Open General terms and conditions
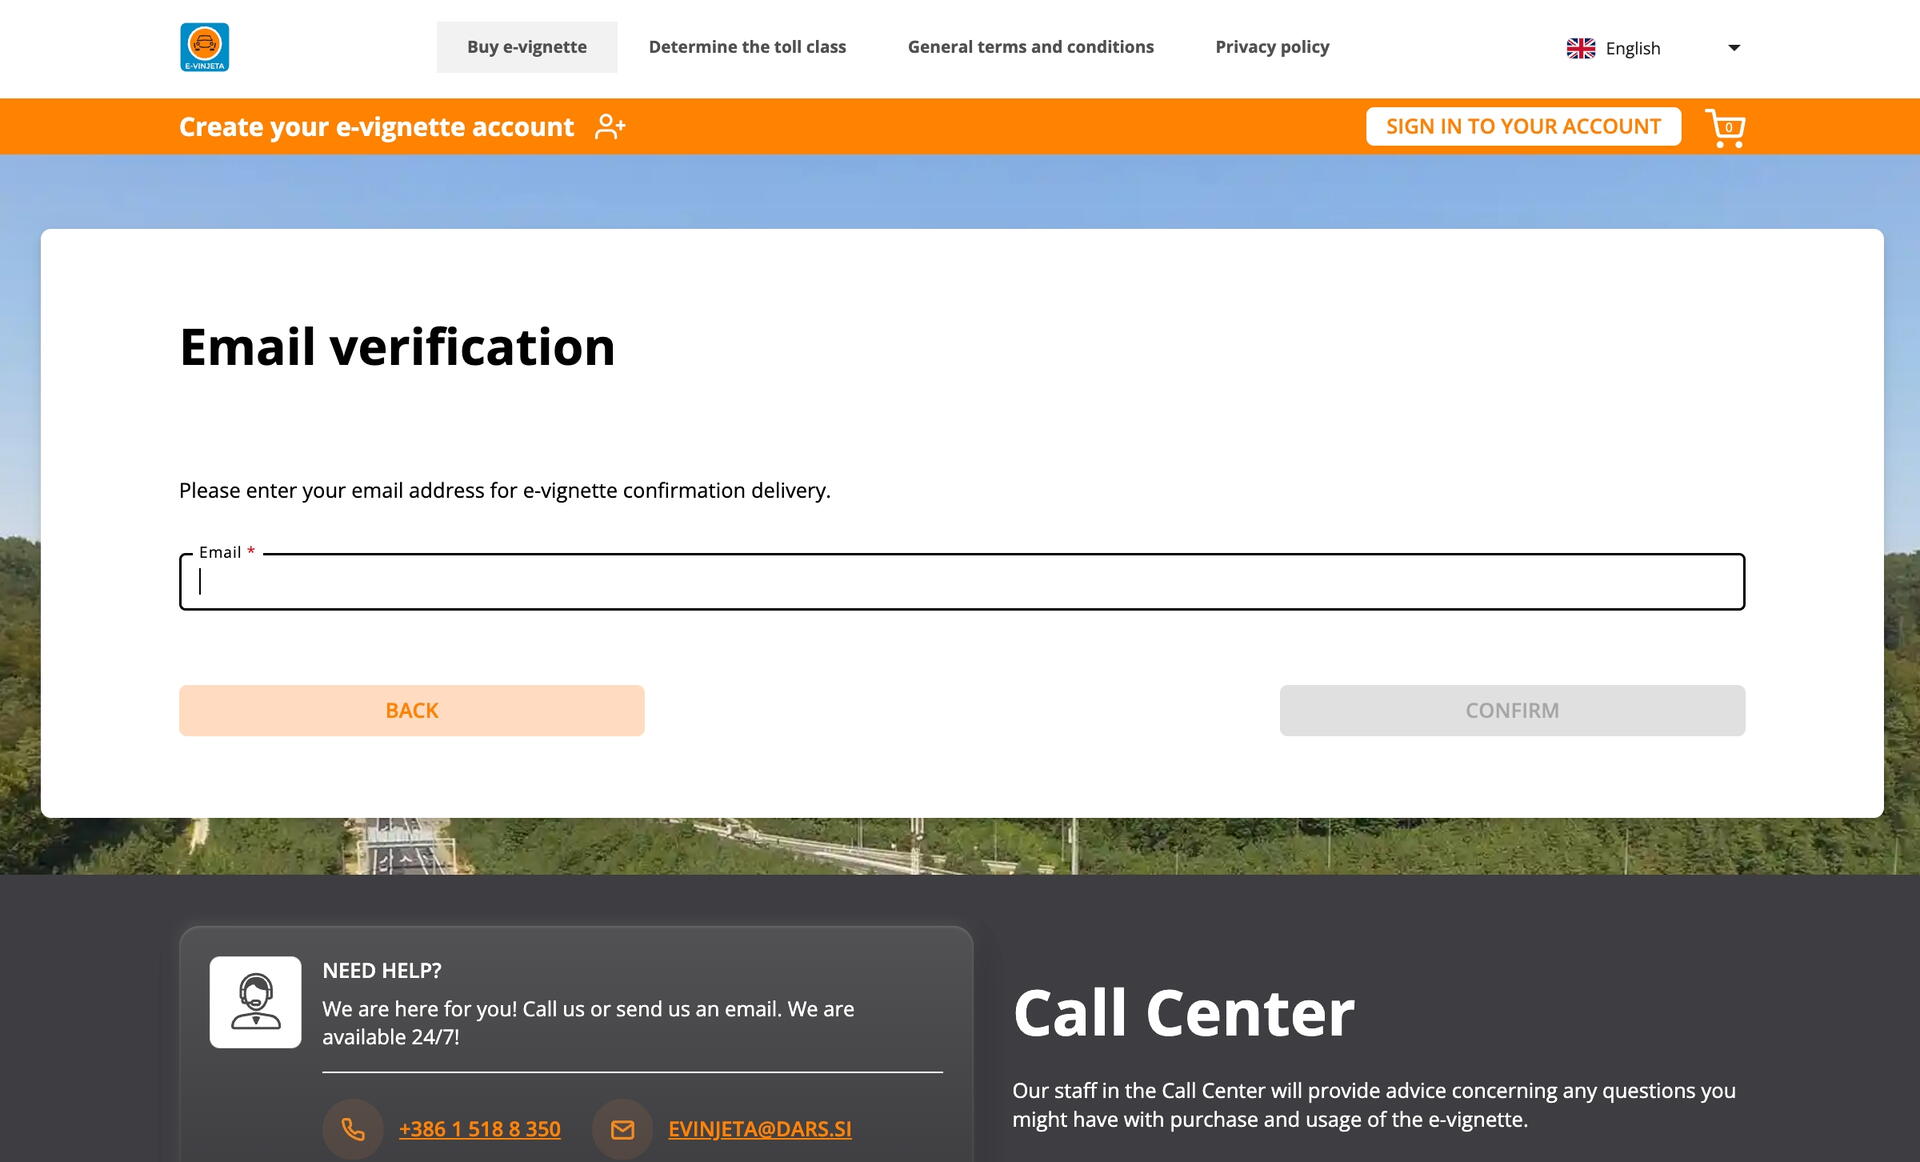1920x1162 pixels. pos(1031,47)
